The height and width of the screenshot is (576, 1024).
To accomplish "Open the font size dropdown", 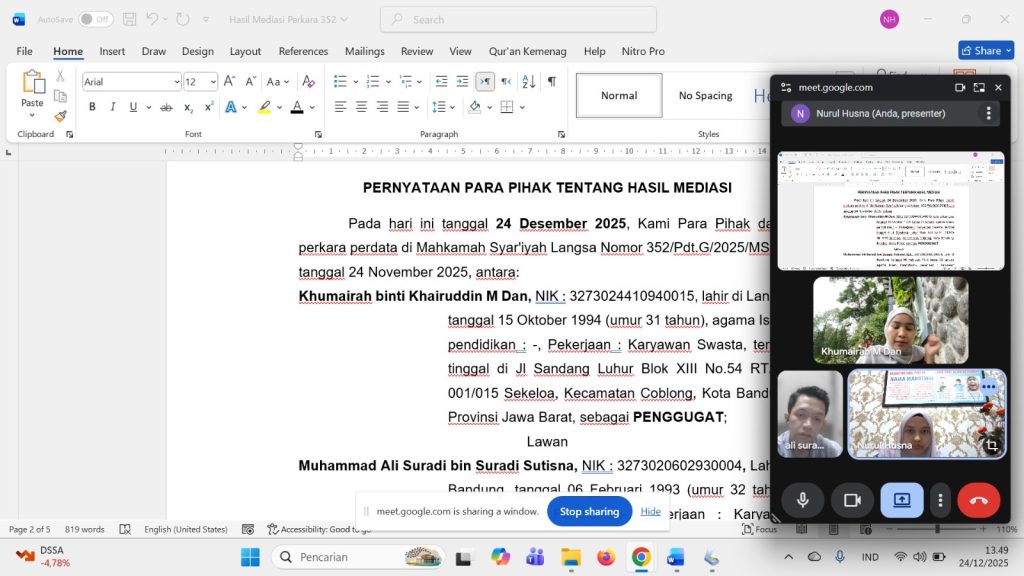I will (213, 82).
